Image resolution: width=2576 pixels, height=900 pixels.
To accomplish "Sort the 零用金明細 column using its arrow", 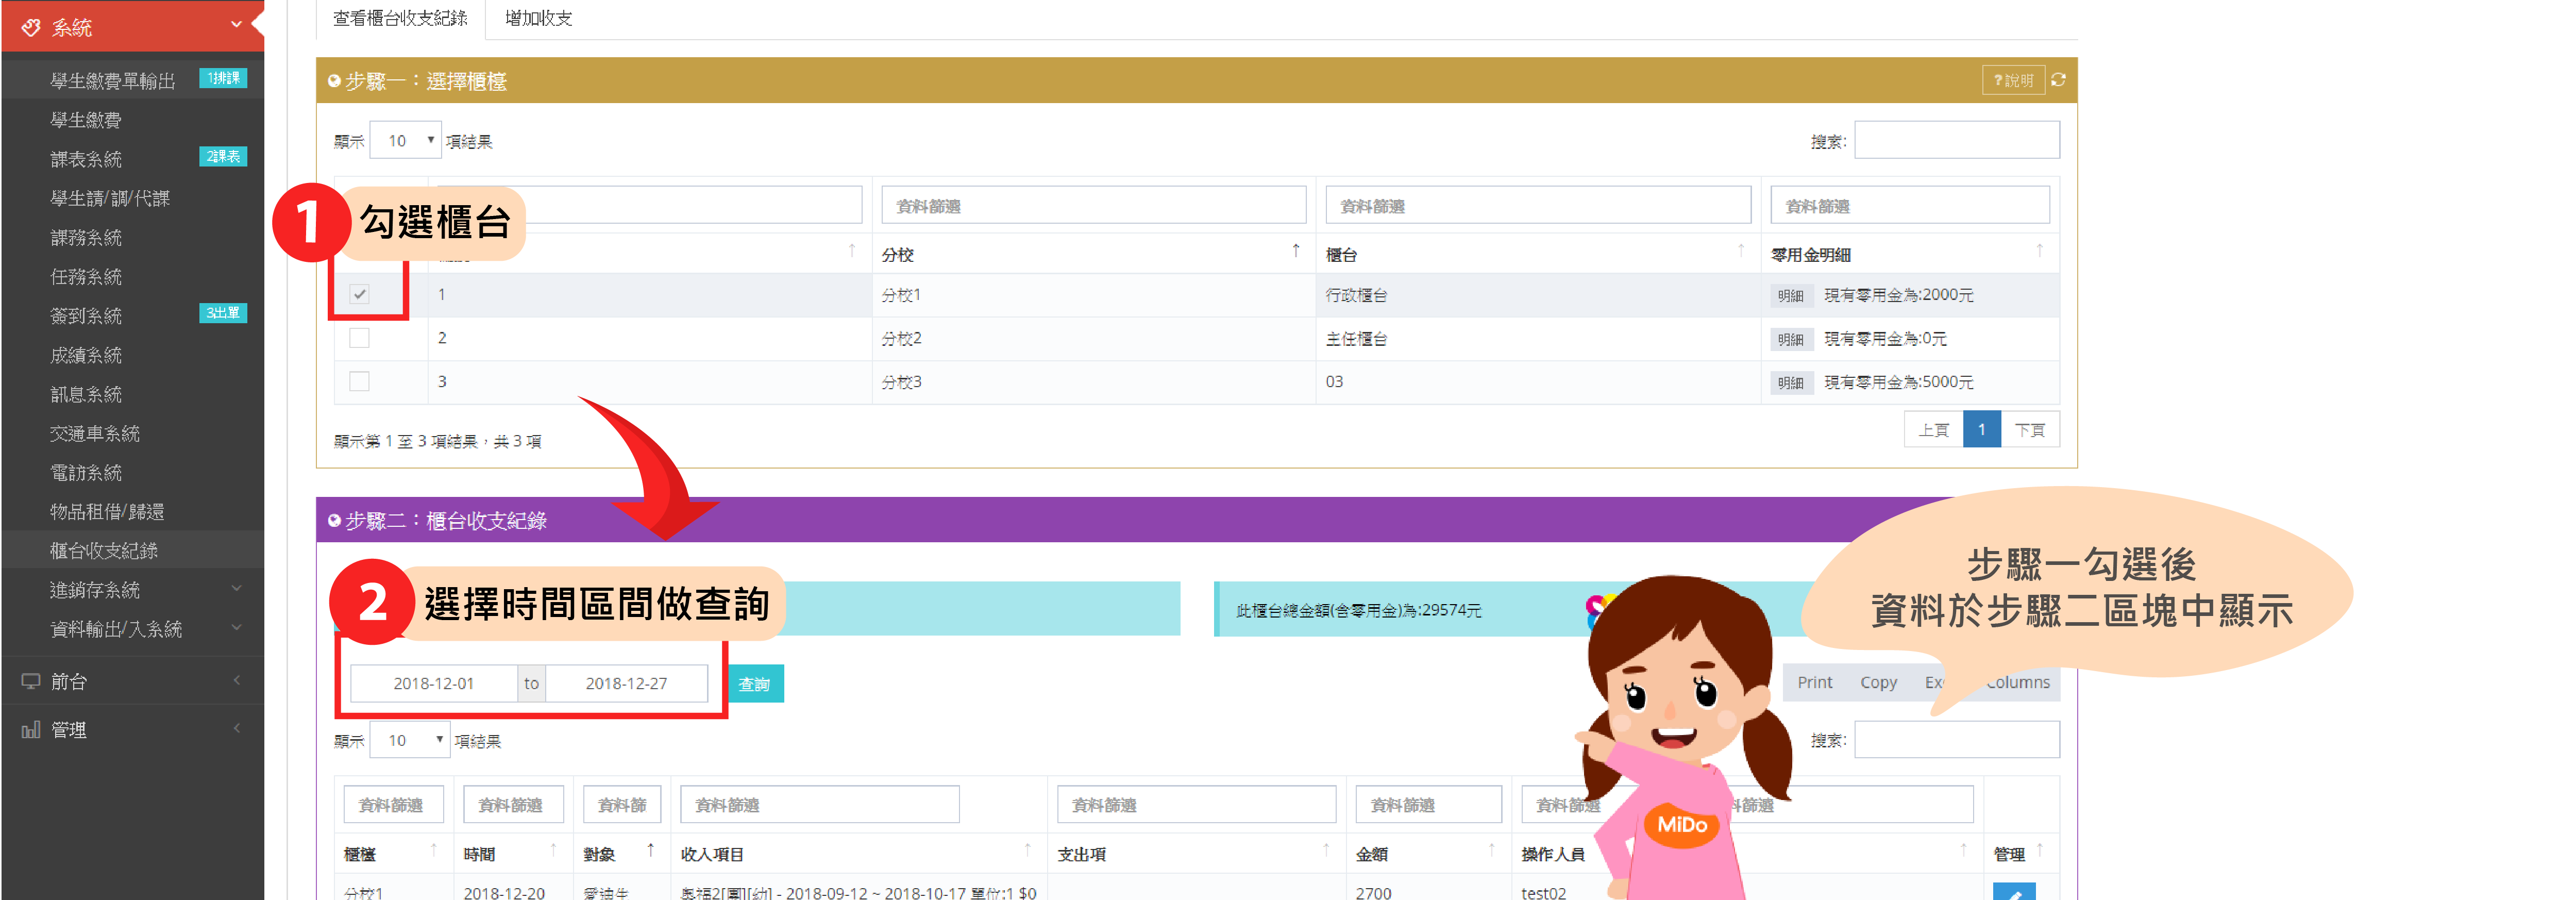I will [2039, 251].
